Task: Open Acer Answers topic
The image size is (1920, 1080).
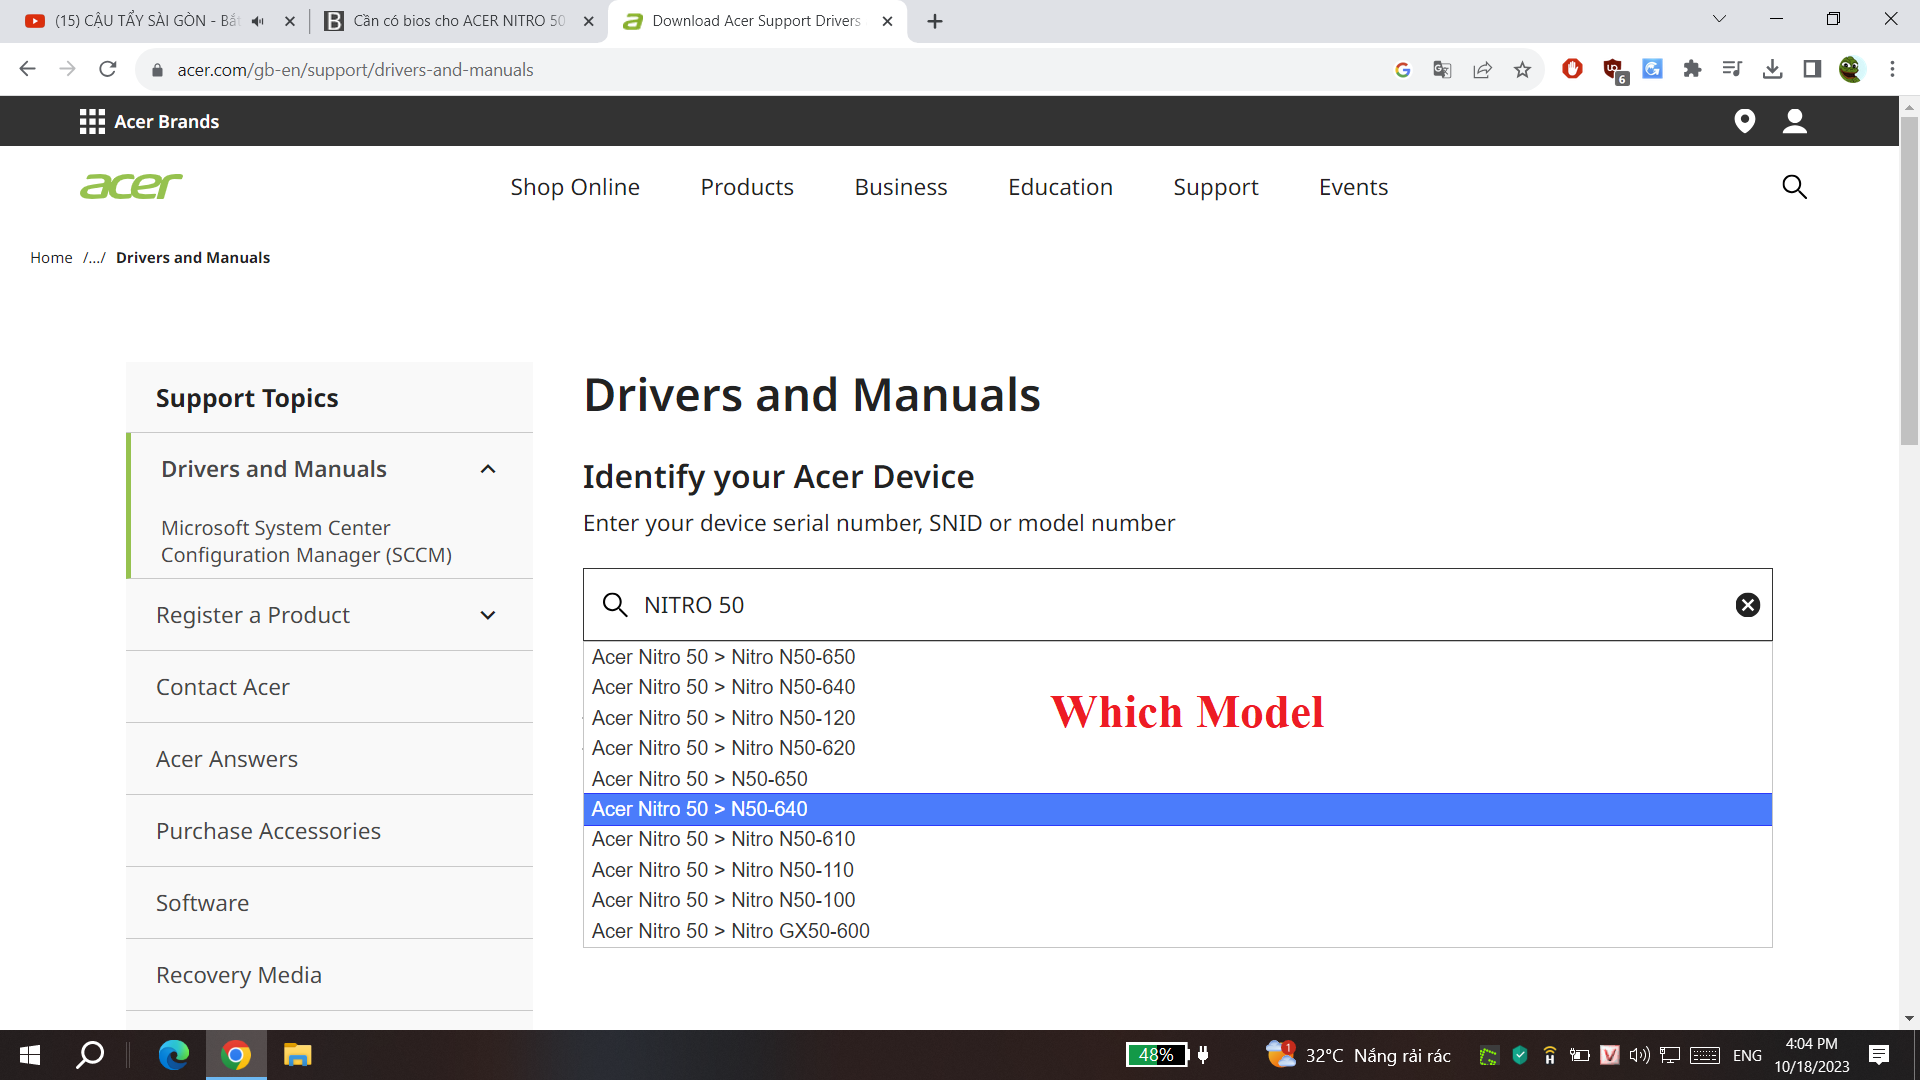Action: coord(227,759)
